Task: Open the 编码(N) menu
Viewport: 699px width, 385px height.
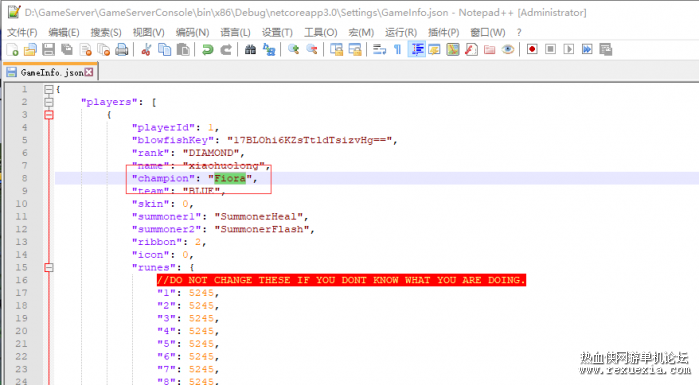Action: [192, 33]
